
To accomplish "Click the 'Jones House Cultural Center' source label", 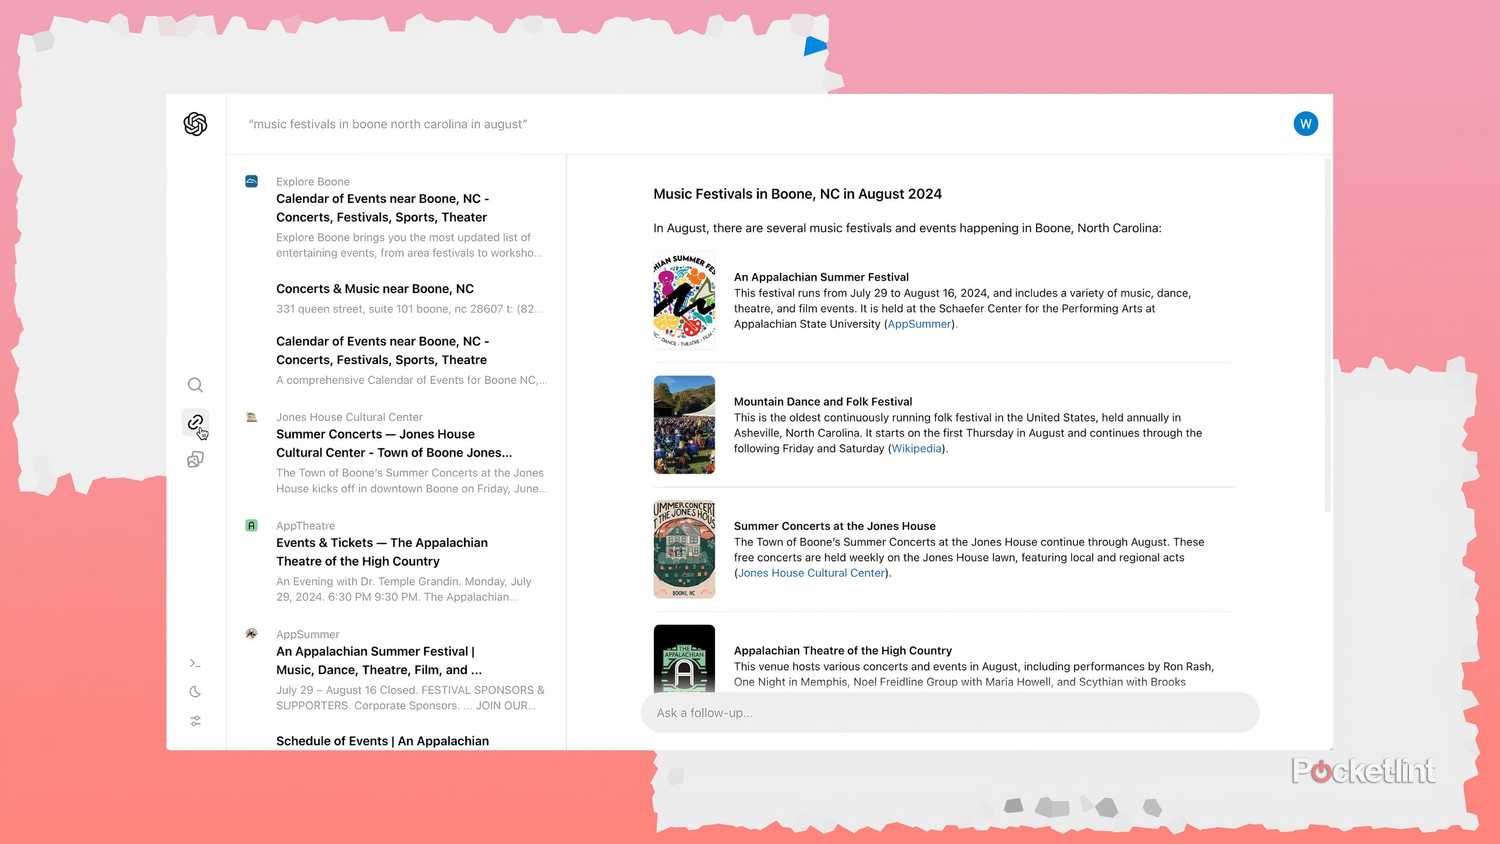I will pos(349,417).
